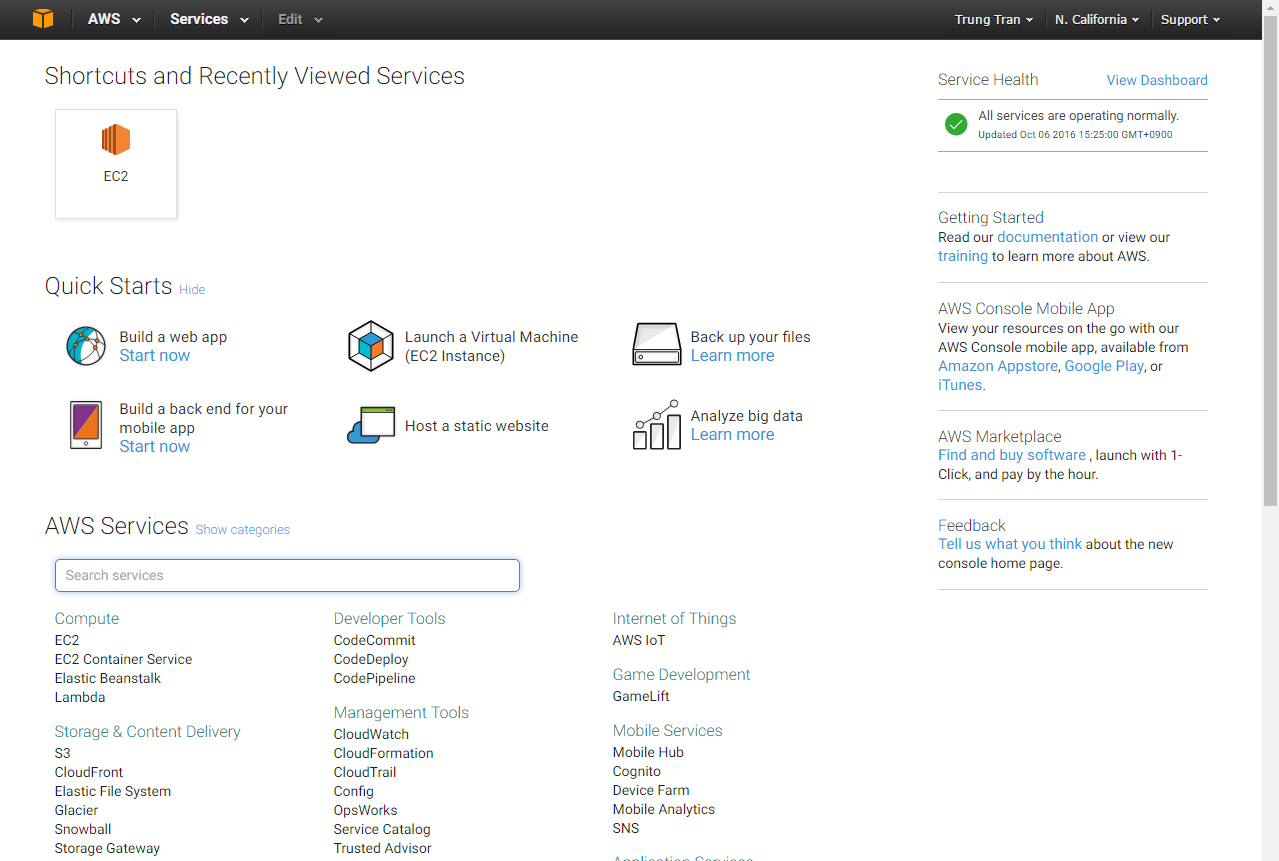Open AWS IoT service
The image size is (1279, 861).
[x=639, y=640]
